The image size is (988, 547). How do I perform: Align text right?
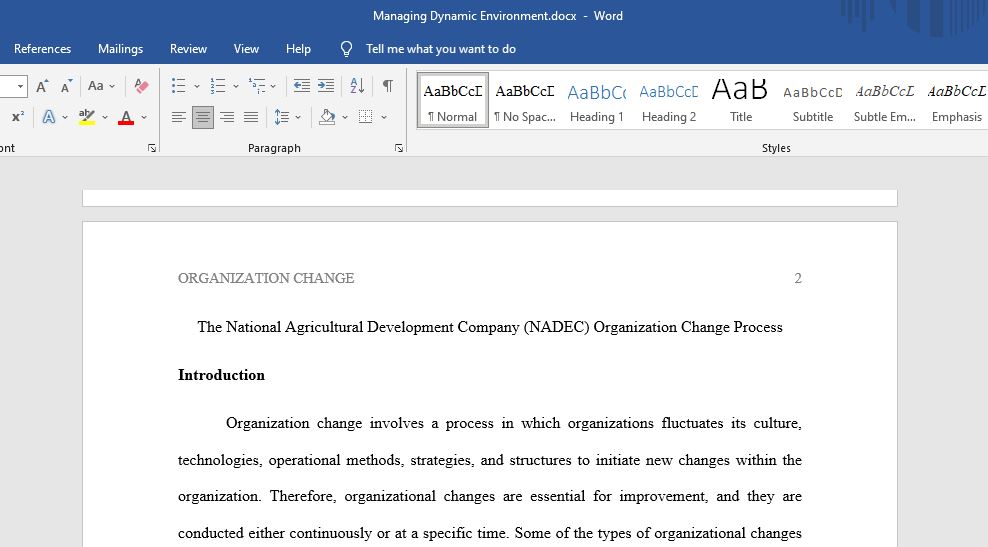coord(227,117)
